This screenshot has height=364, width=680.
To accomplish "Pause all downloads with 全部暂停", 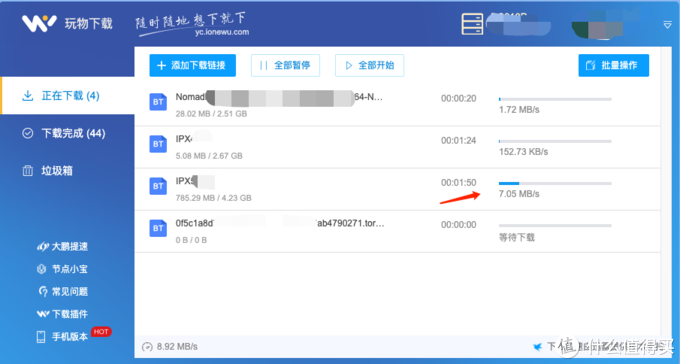I will (x=285, y=66).
